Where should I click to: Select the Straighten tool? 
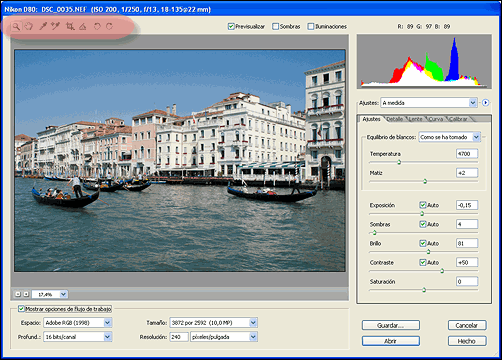point(83,26)
